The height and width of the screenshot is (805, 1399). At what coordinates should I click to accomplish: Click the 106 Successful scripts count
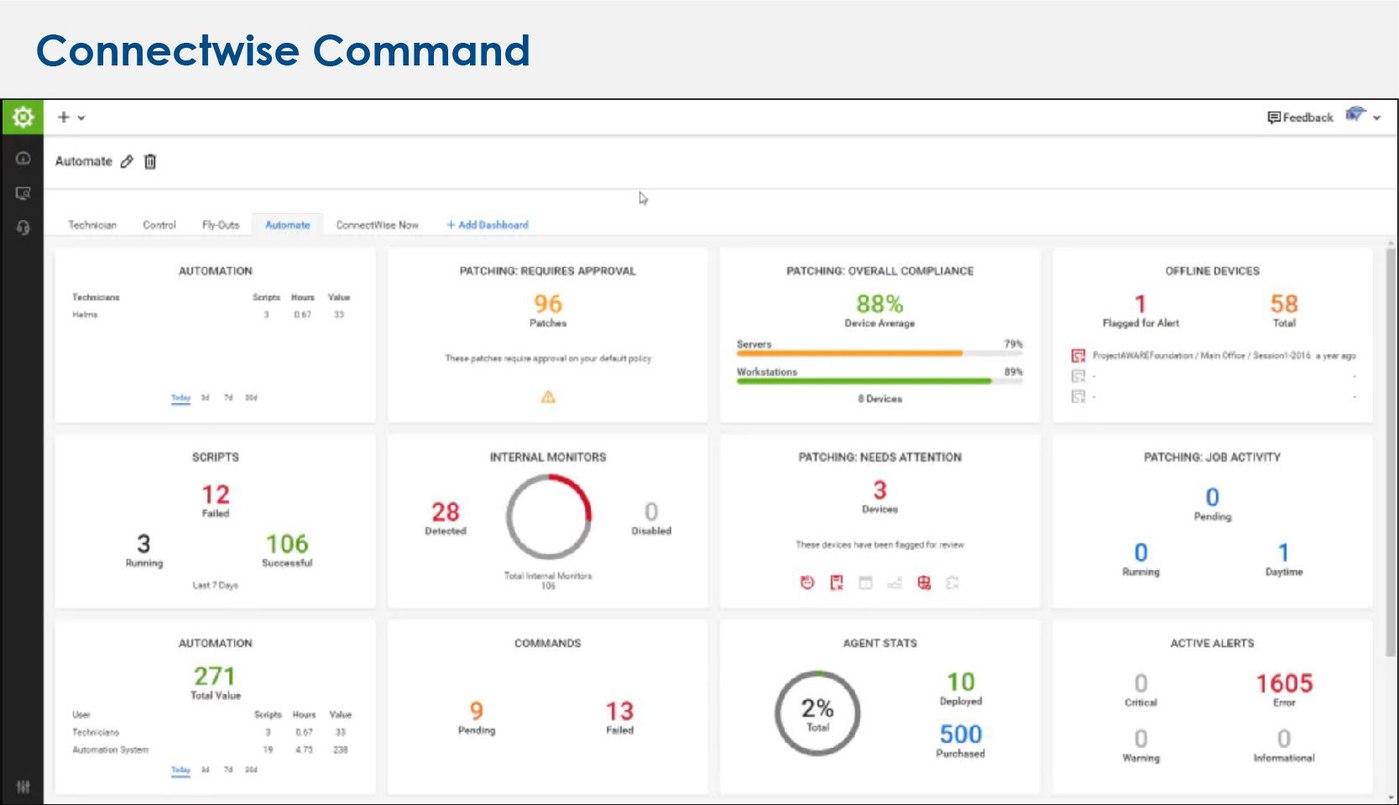click(x=287, y=544)
